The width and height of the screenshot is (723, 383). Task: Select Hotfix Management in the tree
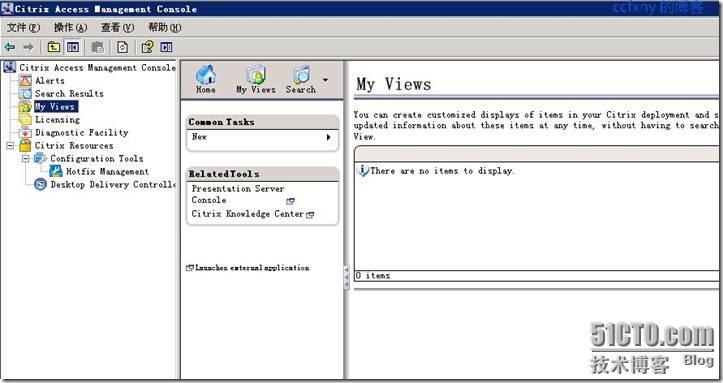coord(107,171)
